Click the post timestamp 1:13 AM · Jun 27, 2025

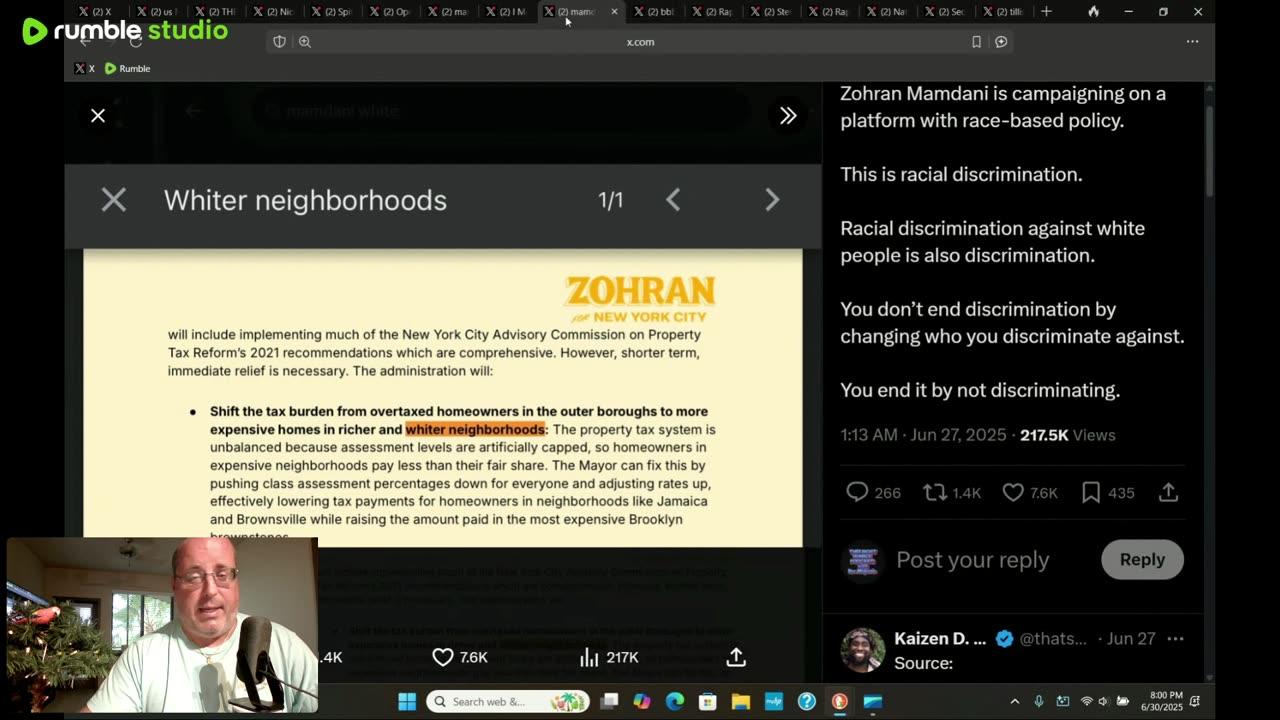pos(923,435)
